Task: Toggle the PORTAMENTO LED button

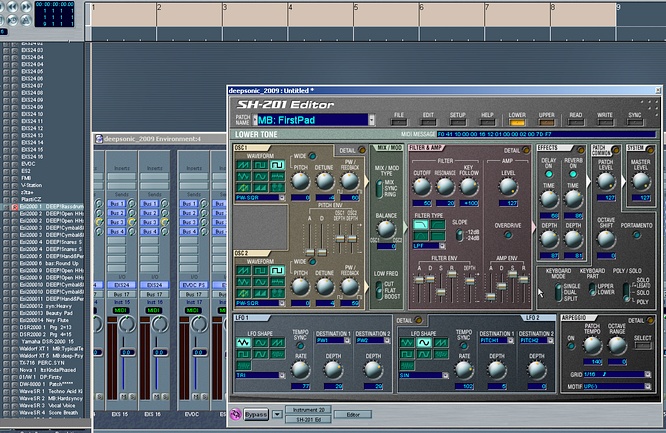Action: (x=636, y=235)
